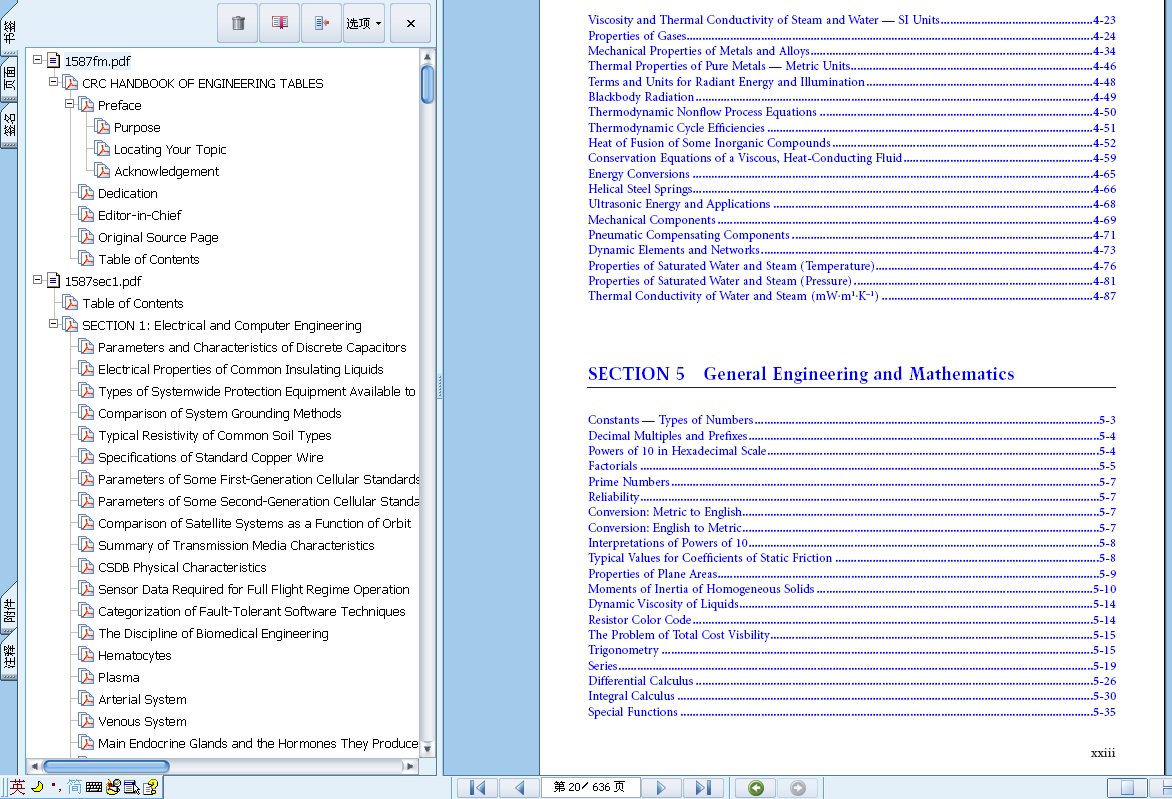Go to the last page
The width and height of the screenshot is (1172, 799).
tap(703, 788)
